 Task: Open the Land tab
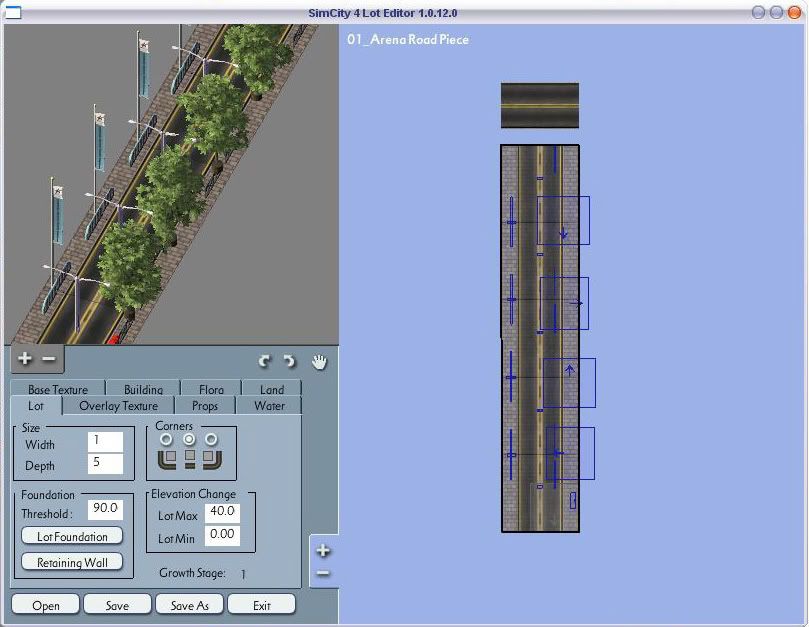pyautogui.click(x=271, y=389)
